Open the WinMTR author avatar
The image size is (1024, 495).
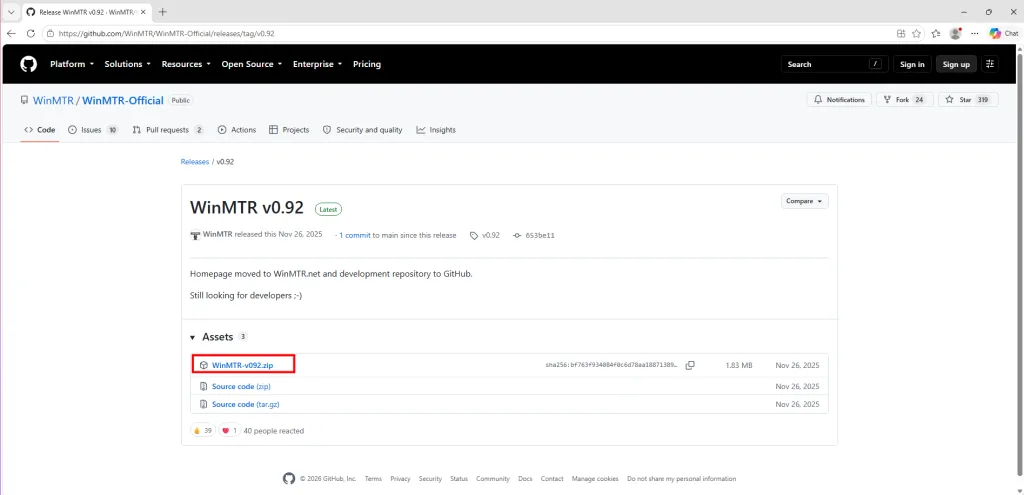point(195,235)
